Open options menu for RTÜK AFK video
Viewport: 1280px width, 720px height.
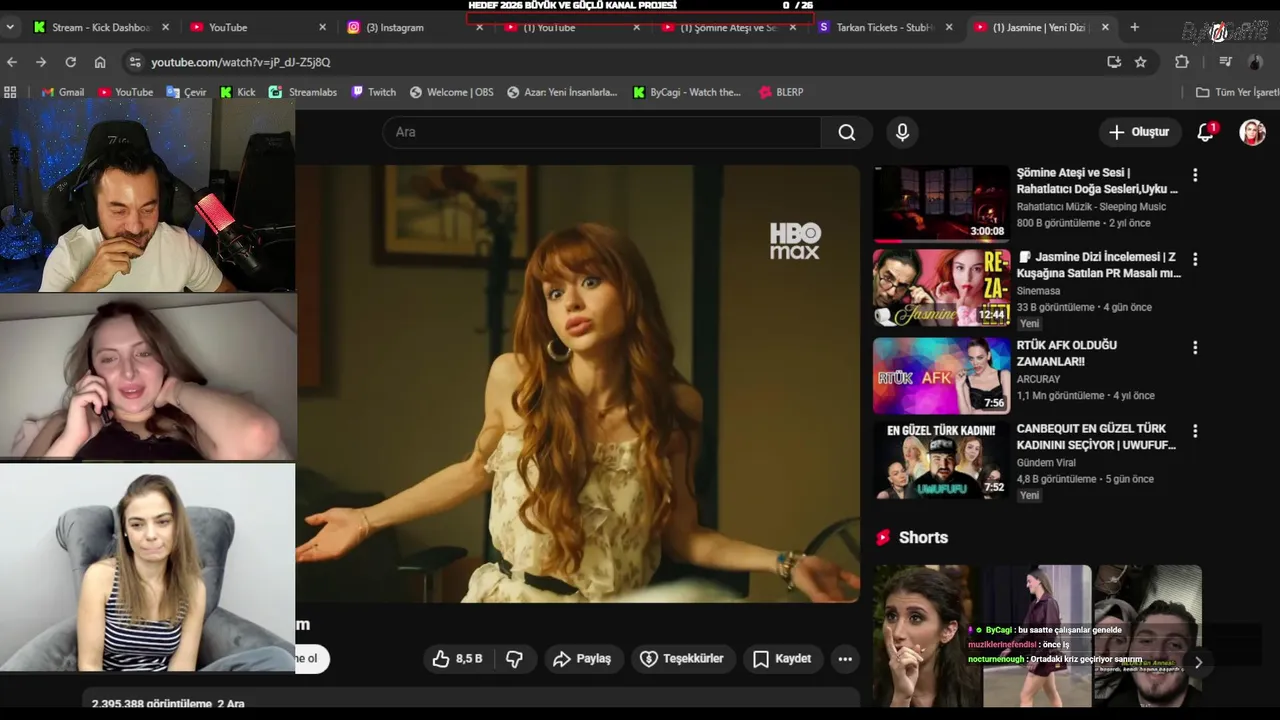point(1194,348)
